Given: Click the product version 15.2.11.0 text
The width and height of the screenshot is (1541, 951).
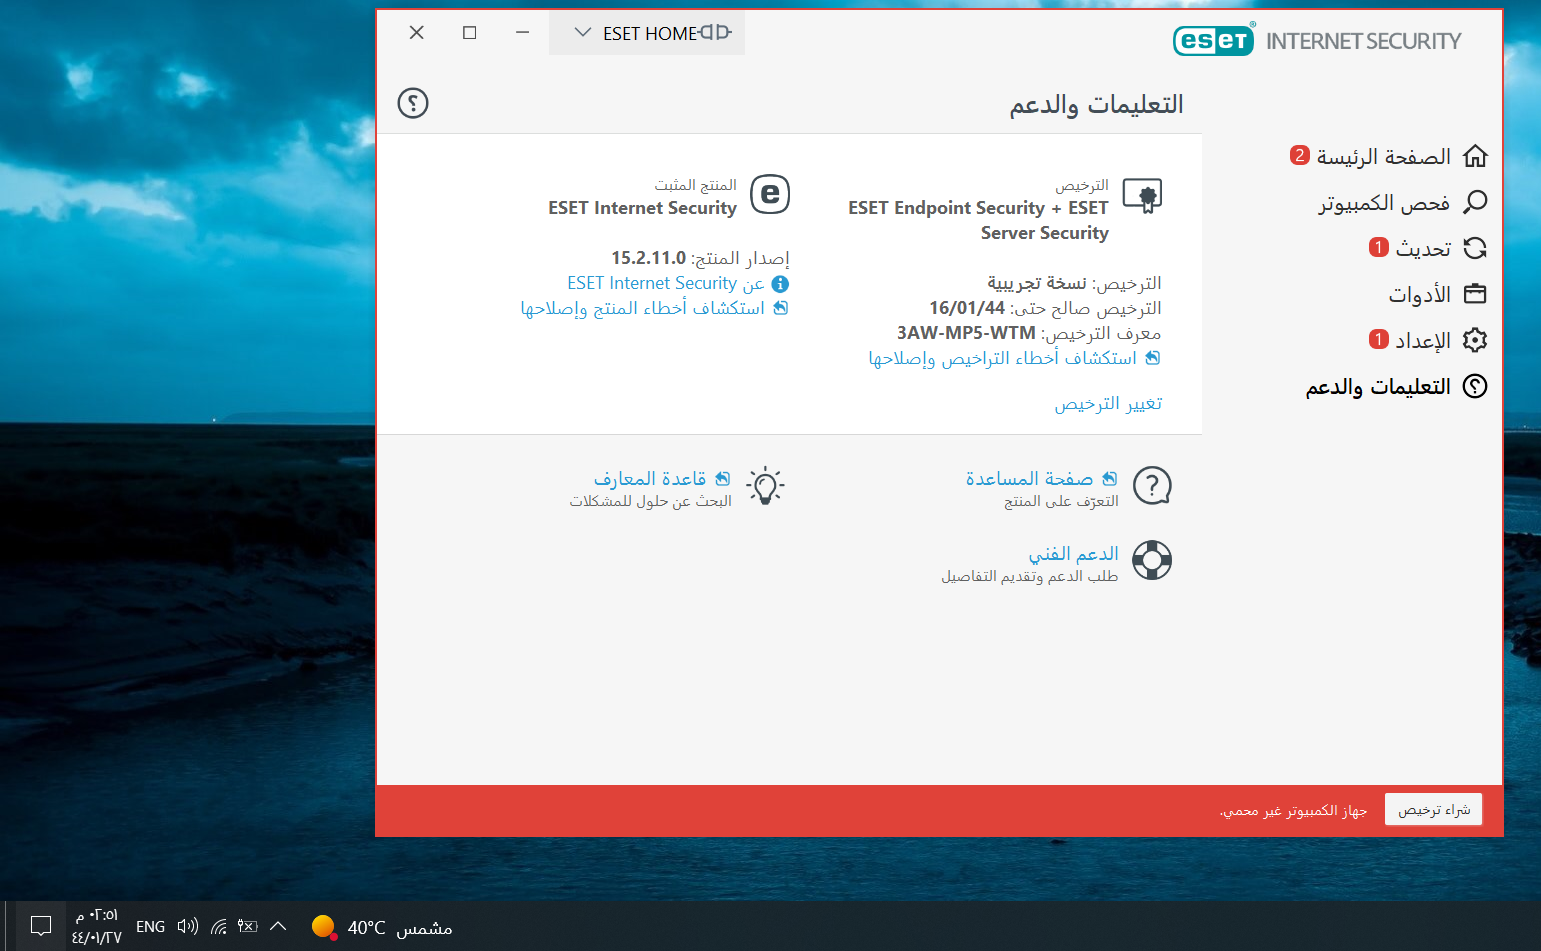Looking at the screenshot, I should tap(648, 258).
